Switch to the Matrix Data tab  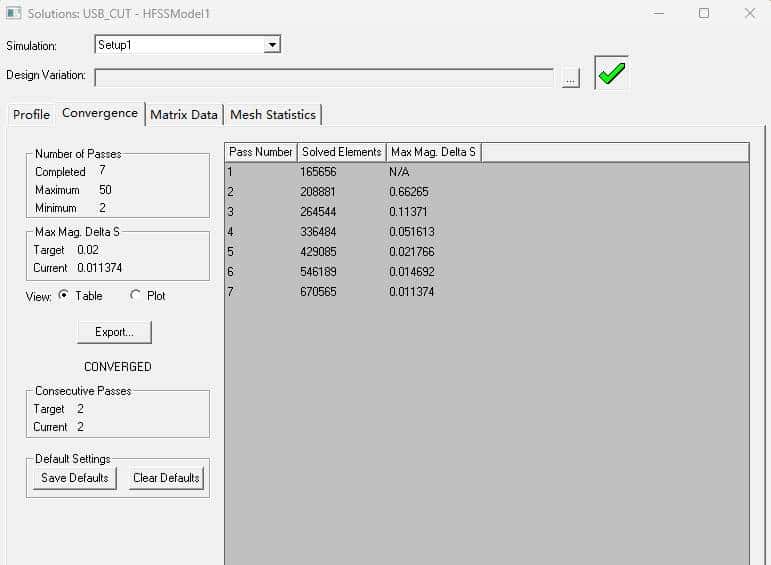(184, 114)
